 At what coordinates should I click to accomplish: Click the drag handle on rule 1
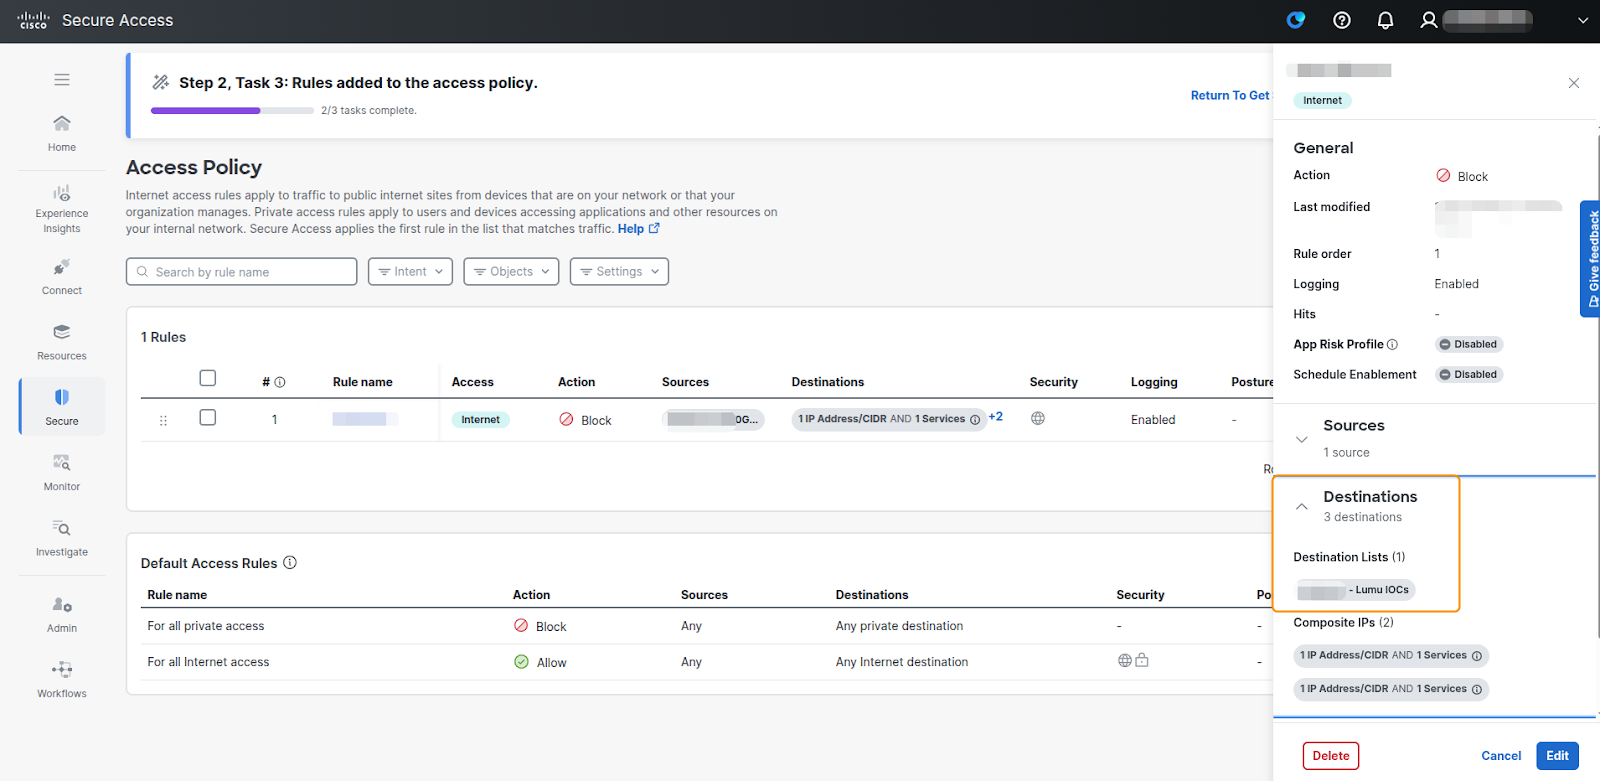[163, 421]
